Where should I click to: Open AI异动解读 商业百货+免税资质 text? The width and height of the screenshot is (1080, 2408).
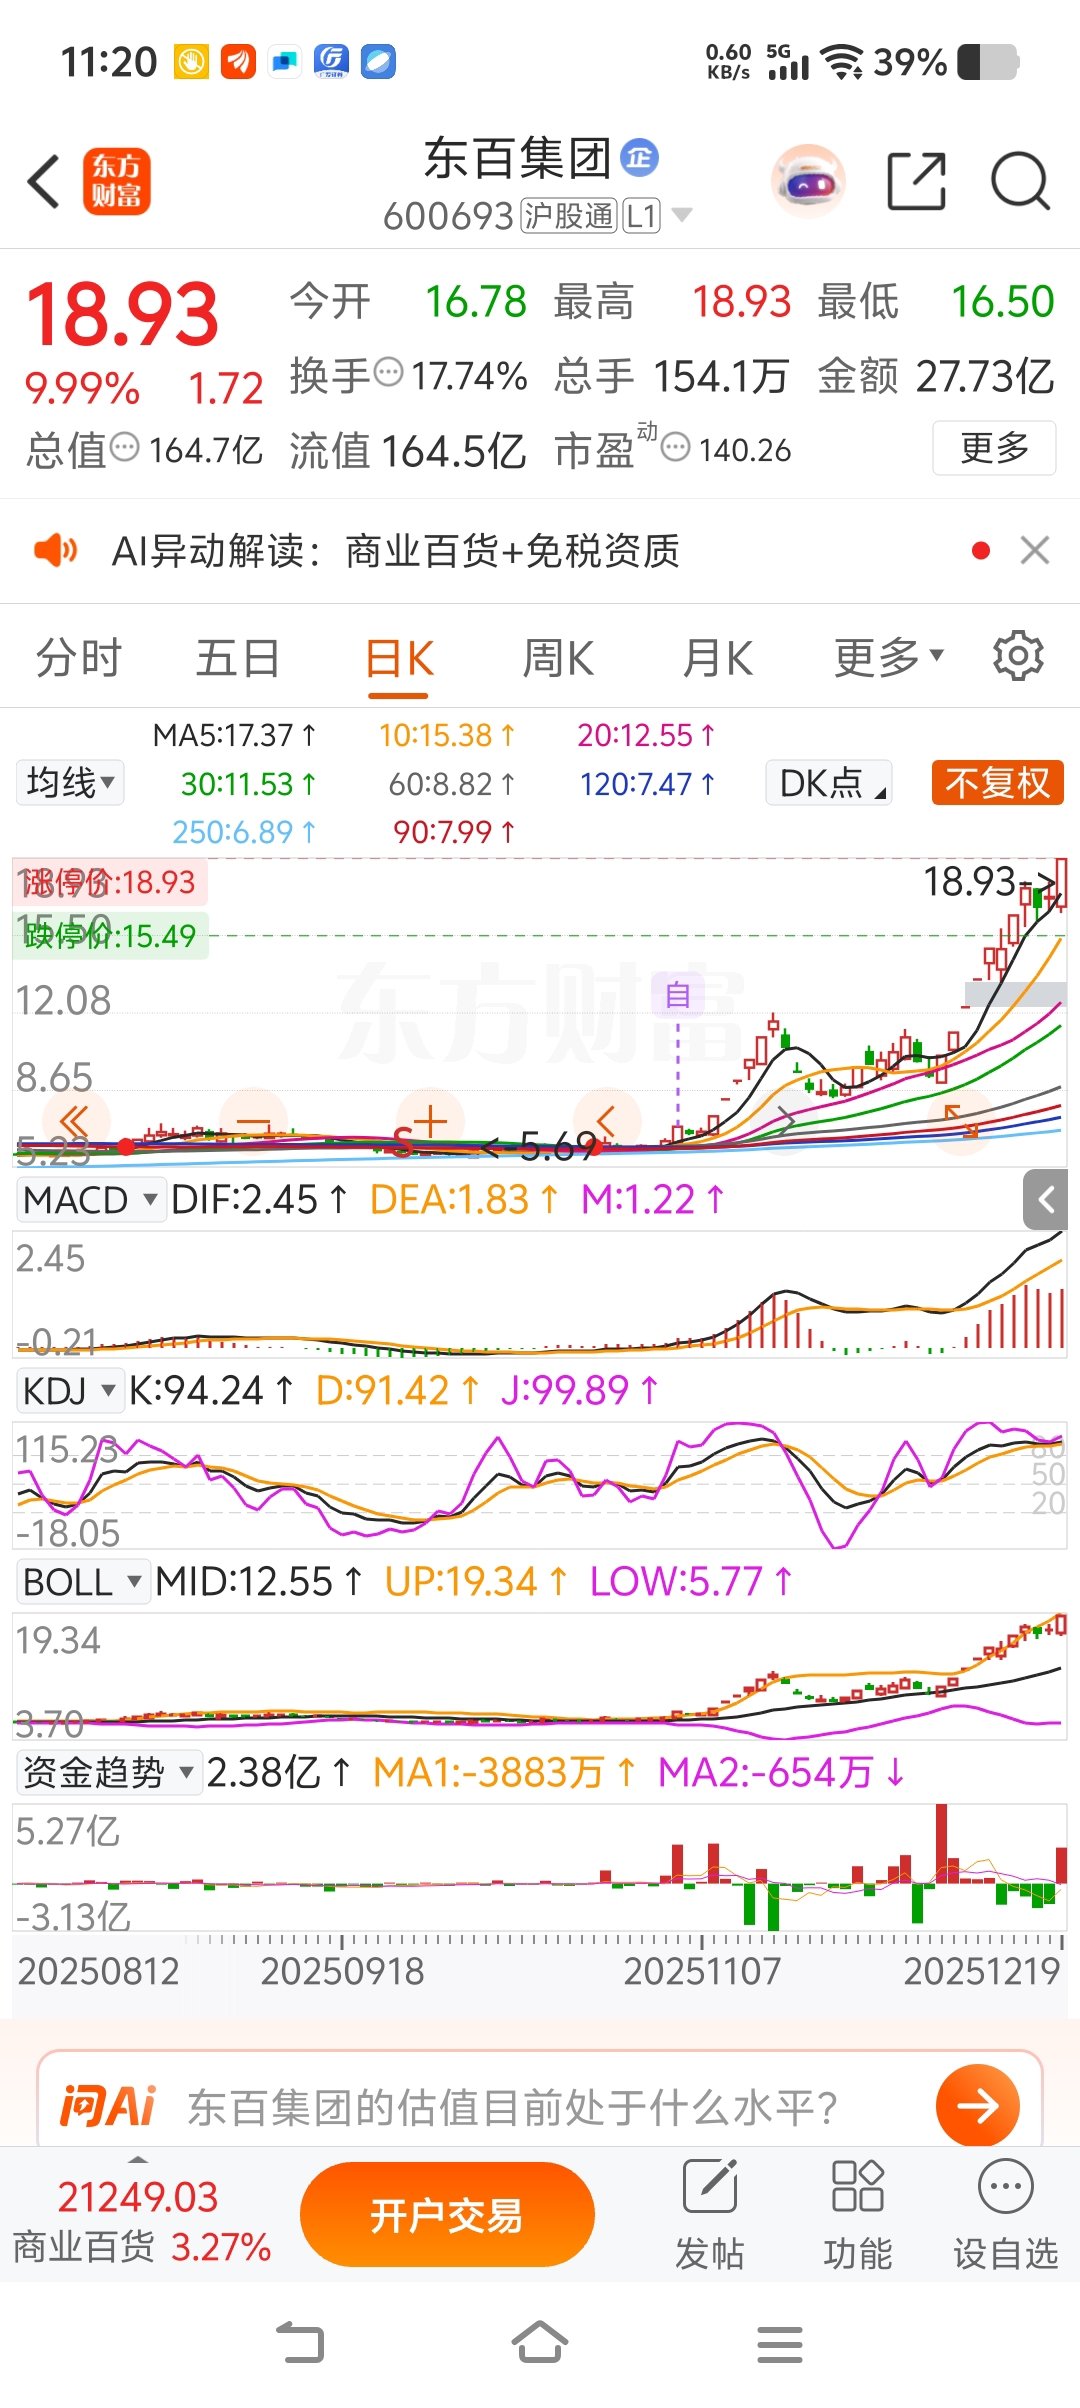(x=396, y=550)
